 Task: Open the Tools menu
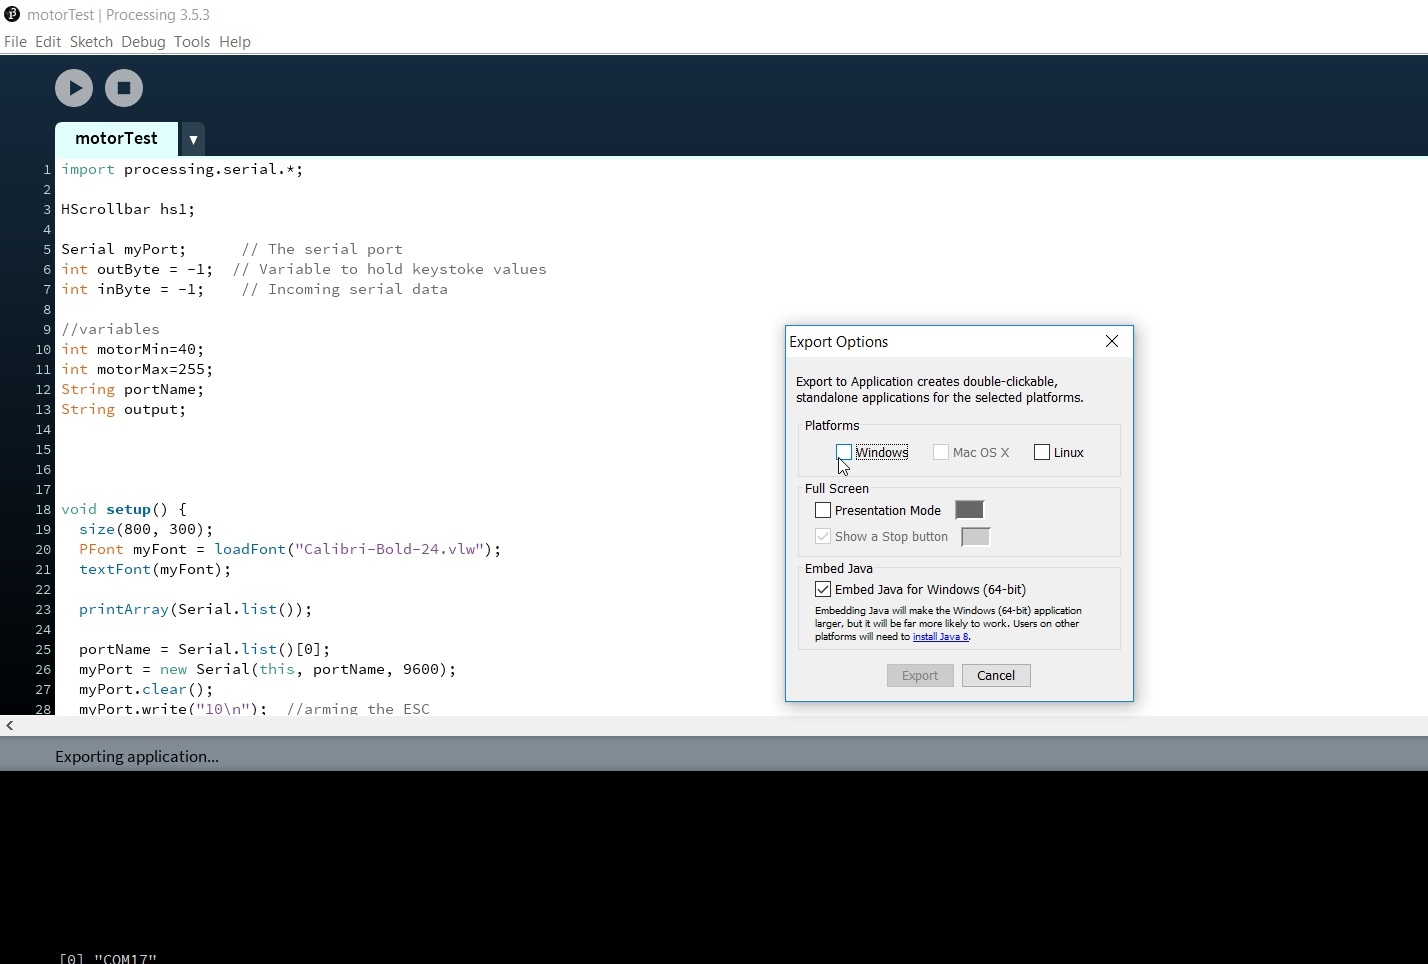192,42
